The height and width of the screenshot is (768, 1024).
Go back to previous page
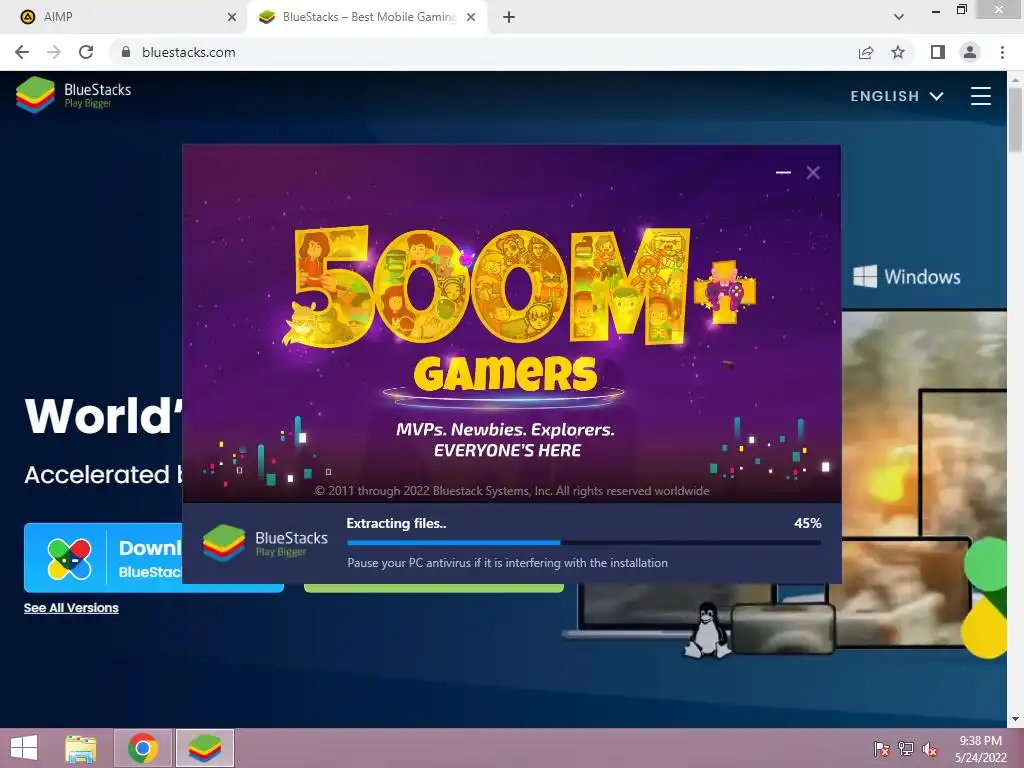[x=22, y=52]
